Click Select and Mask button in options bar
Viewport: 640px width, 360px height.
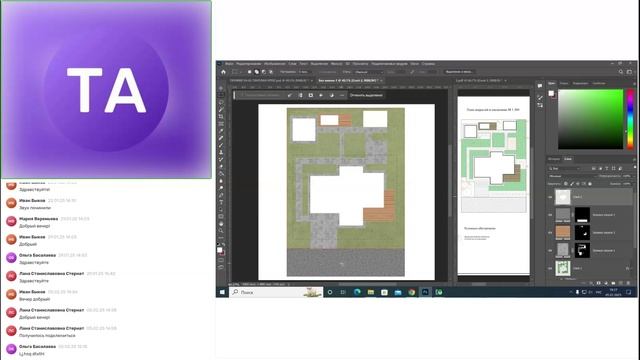click(x=459, y=72)
